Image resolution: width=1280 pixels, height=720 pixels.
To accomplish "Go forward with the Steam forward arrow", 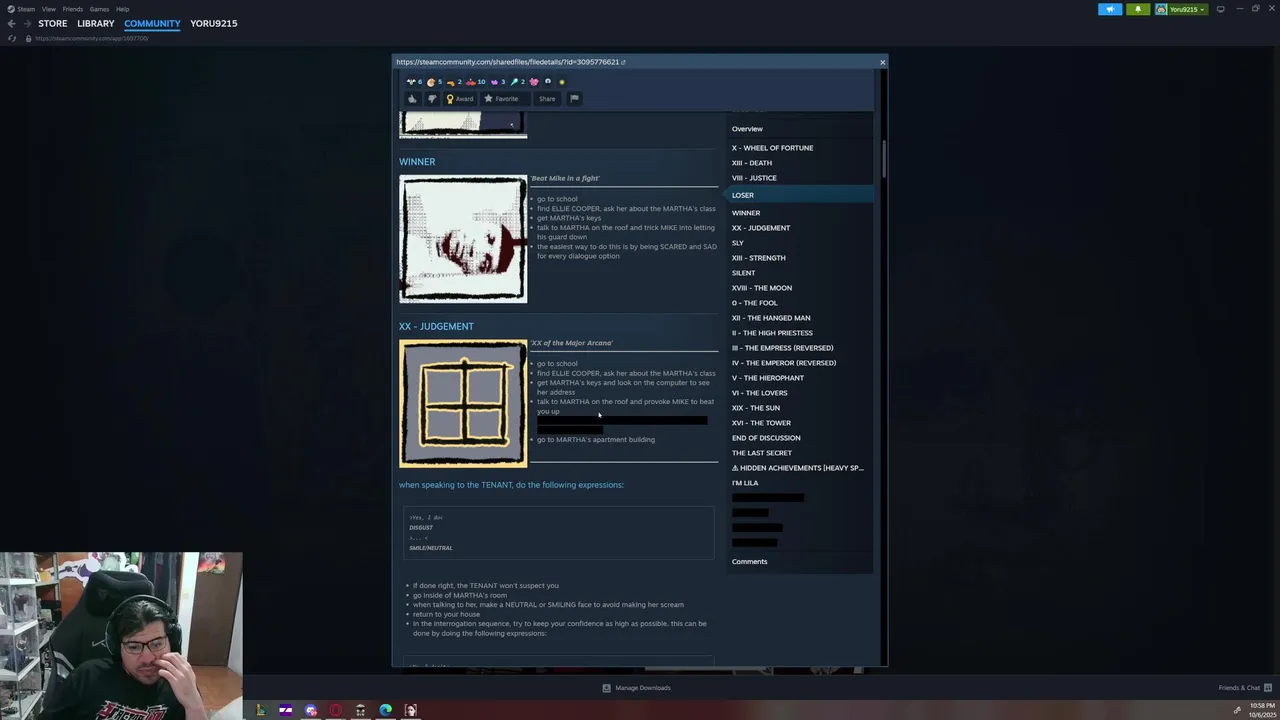I will click(26, 23).
